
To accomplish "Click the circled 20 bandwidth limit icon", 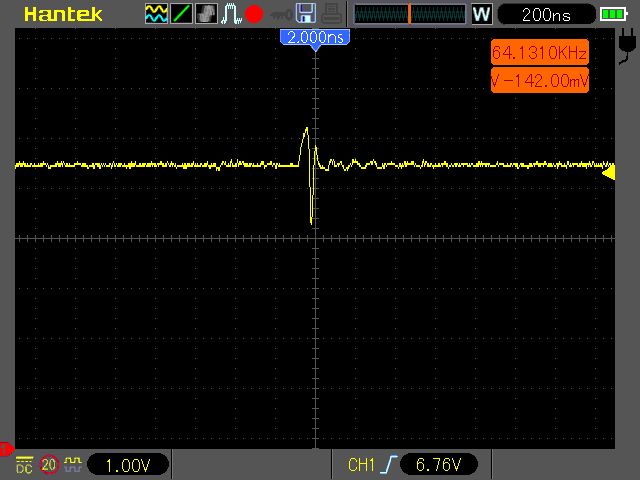I will (x=49, y=464).
